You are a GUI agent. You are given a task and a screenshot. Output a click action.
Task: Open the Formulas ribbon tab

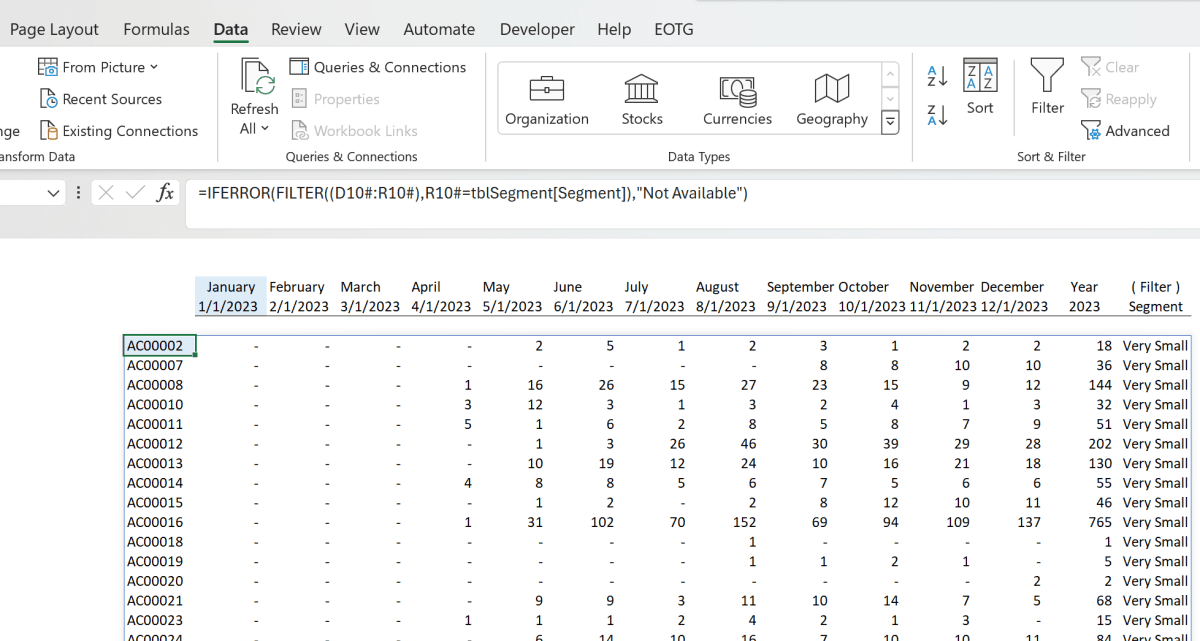coord(156,29)
